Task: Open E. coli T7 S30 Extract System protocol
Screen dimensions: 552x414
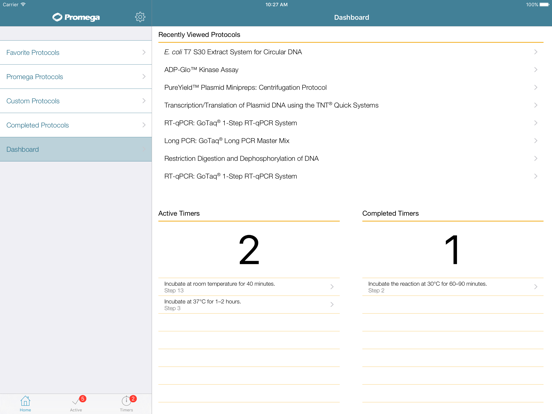Action: click(351, 52)
